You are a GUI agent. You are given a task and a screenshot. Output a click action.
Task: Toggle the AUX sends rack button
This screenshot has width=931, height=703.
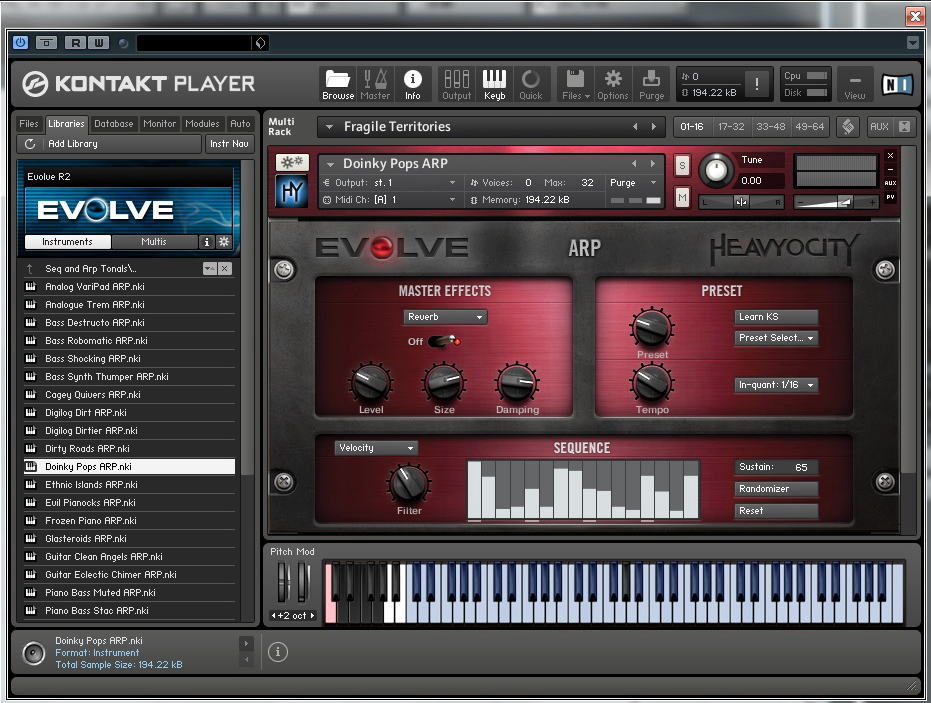(x=879, y=126)
